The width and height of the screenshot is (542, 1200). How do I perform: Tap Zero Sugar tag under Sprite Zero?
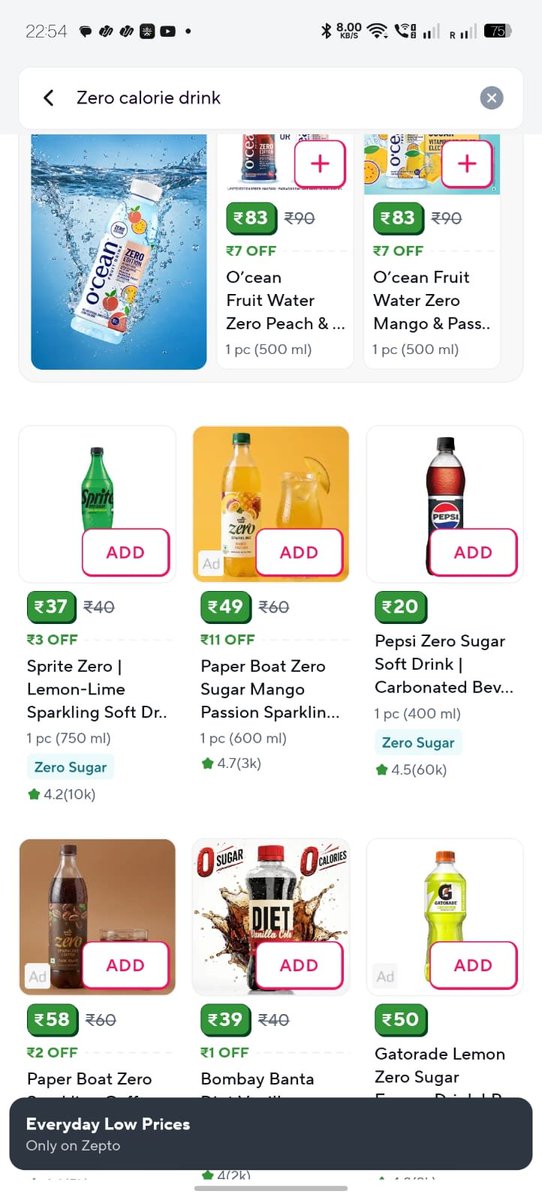[70, 767]
